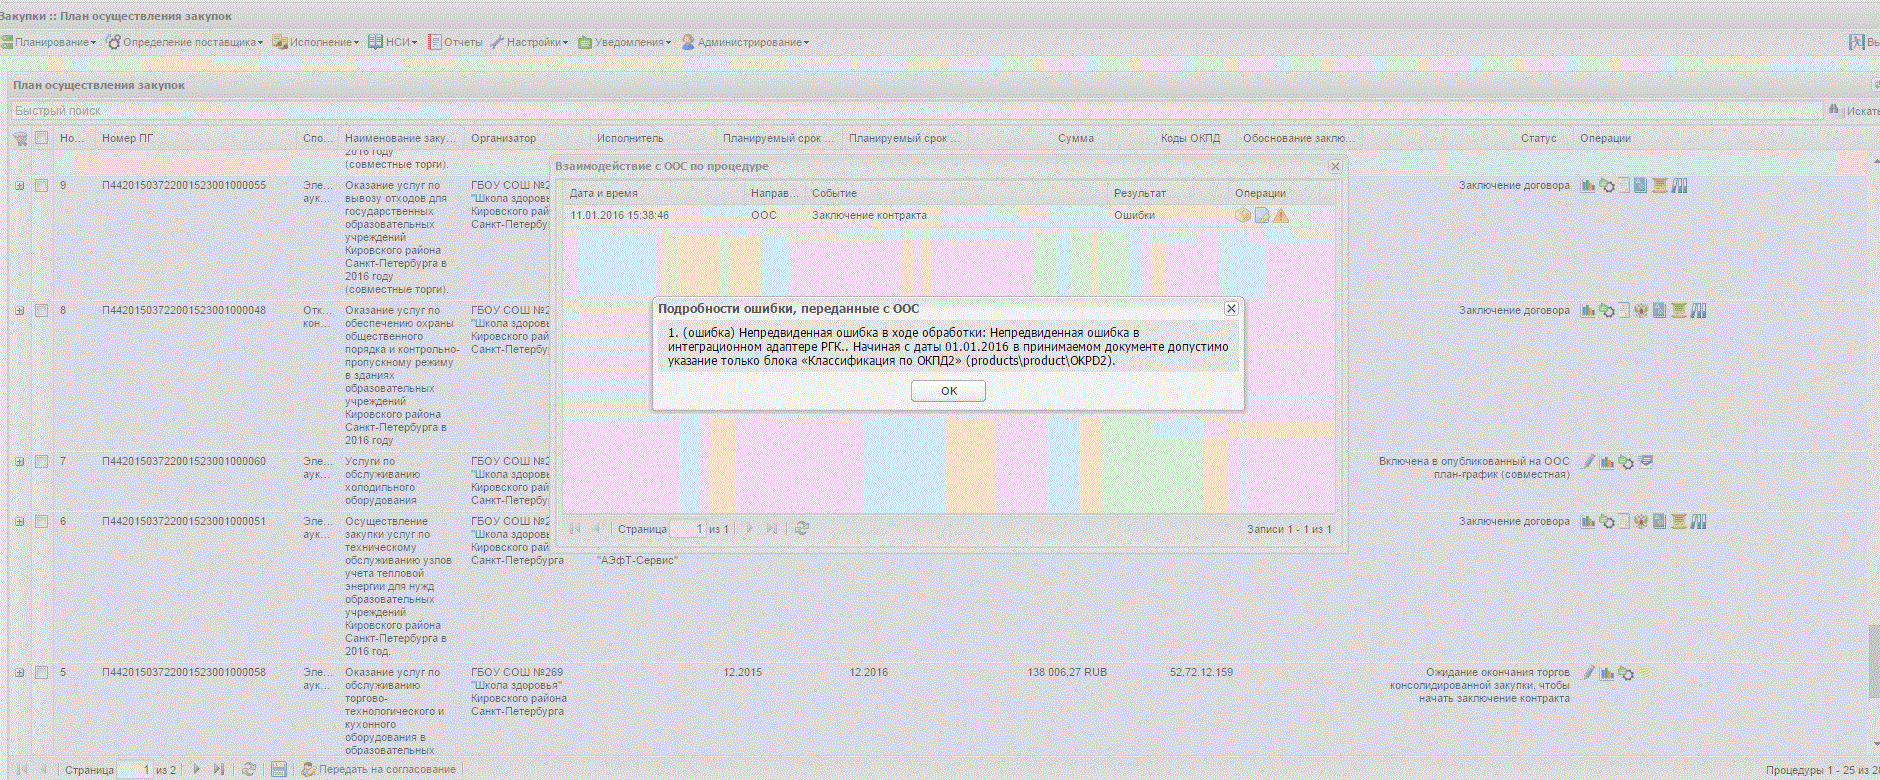Select the 'Заключение контракта' event cell
The image size is (1880, 780).
click(x=869, y=215)
